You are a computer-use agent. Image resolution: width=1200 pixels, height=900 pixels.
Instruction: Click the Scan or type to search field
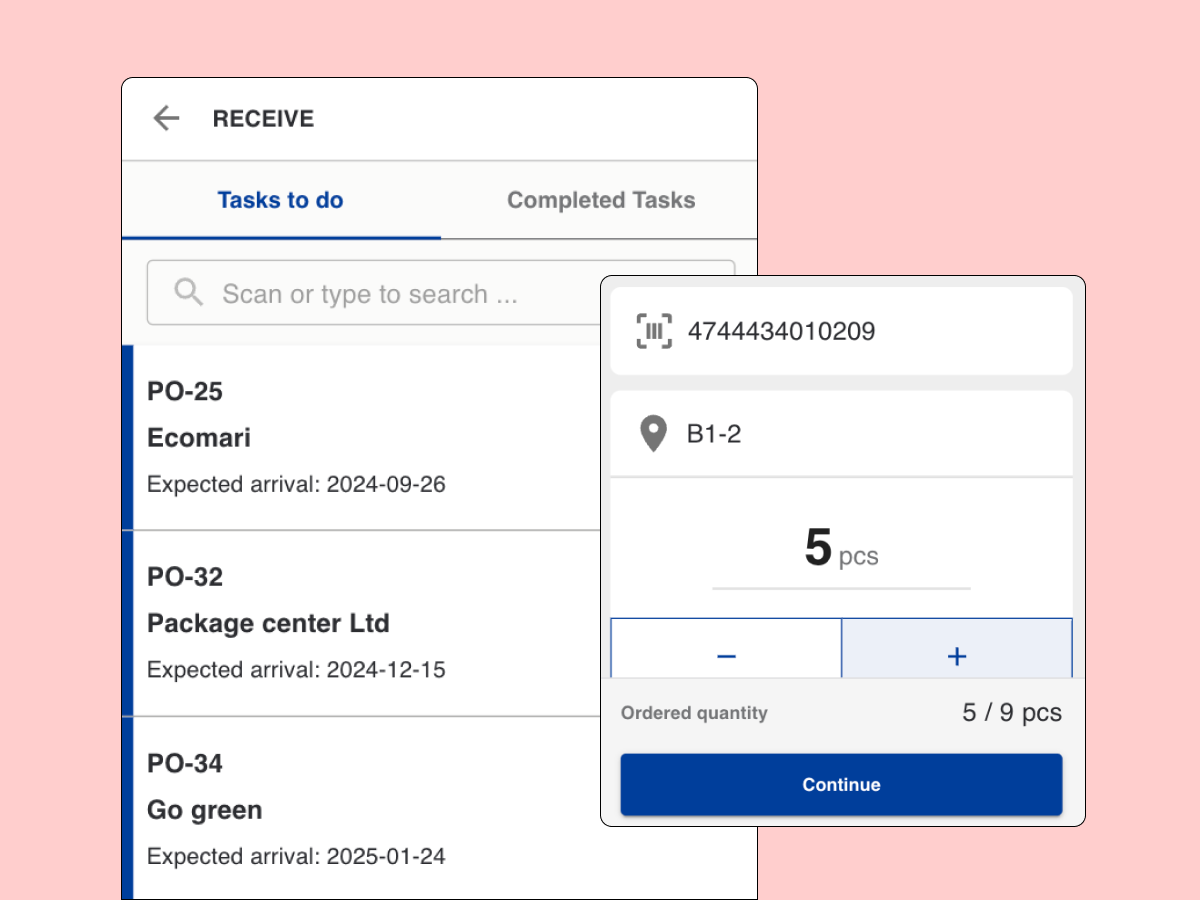[x=420, y=292]
